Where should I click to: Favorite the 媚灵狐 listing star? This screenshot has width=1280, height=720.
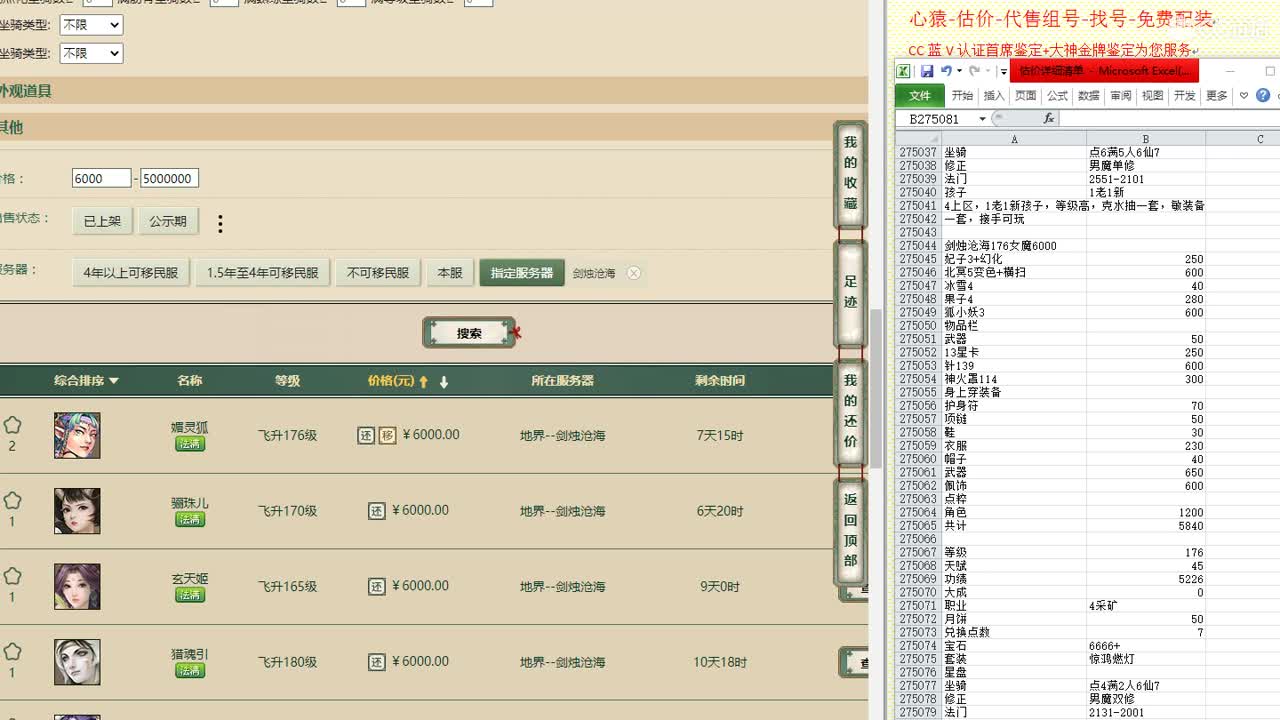[x=12, y=425]
